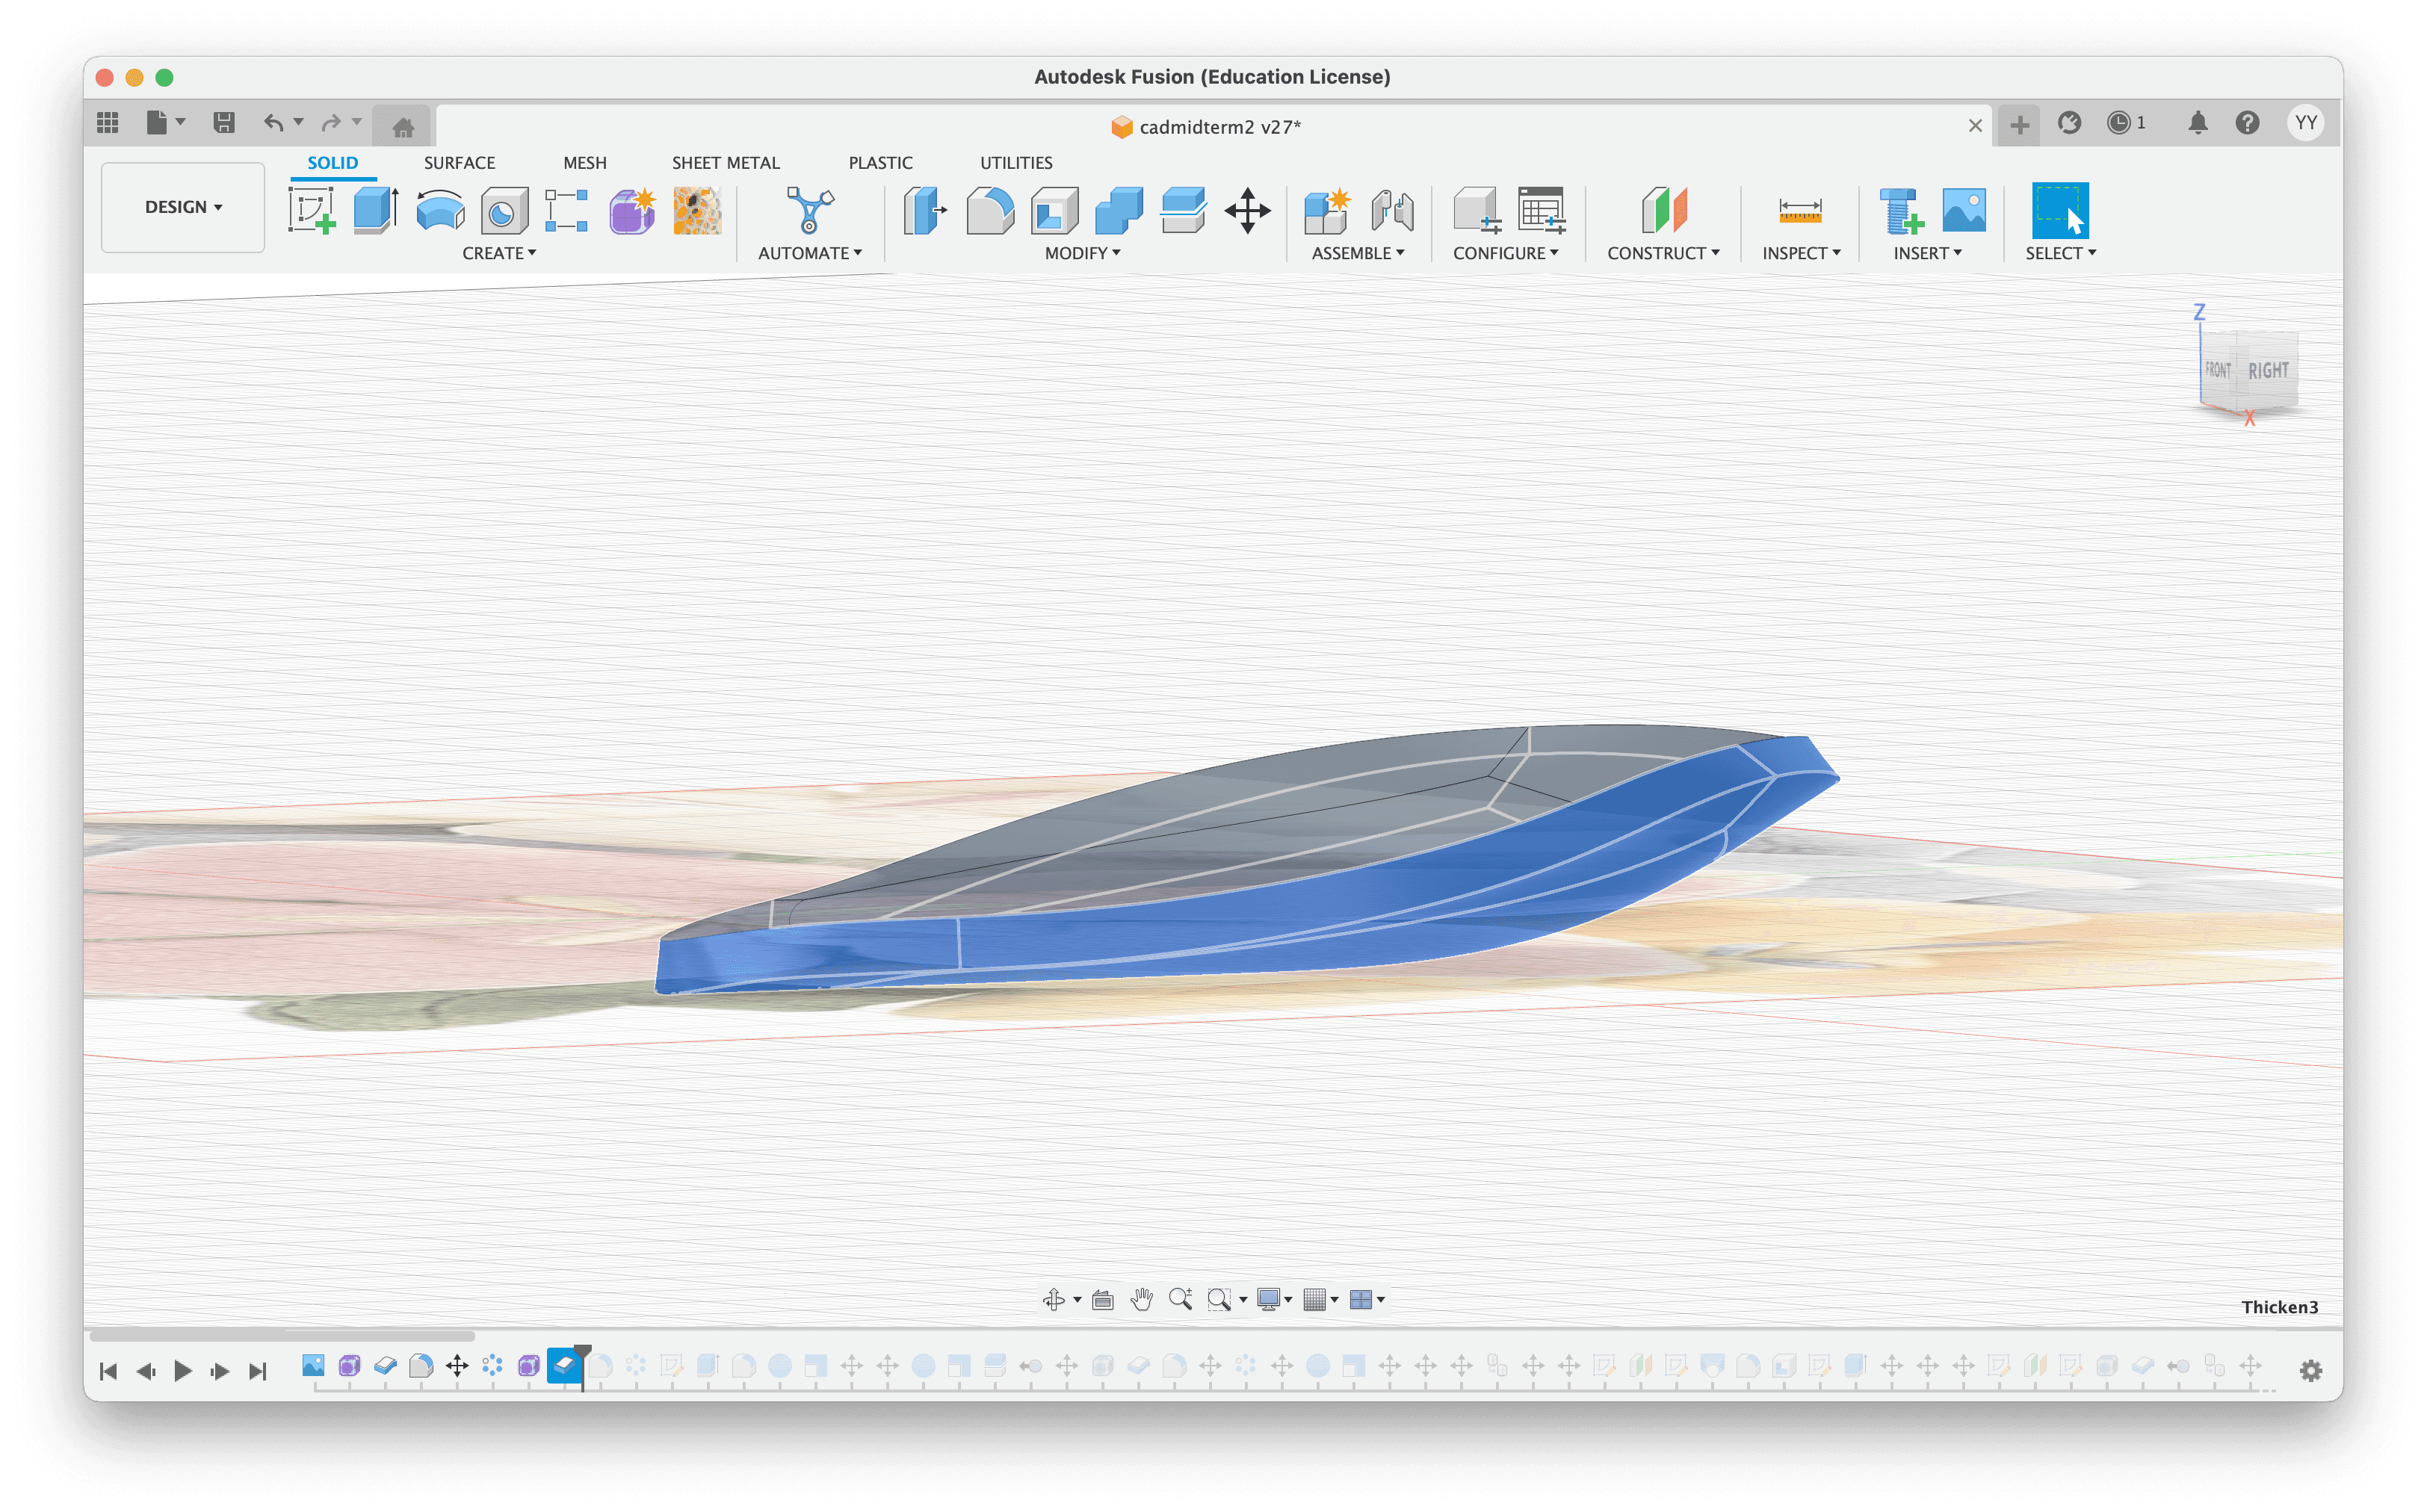The height and width of the screenshot is (1512, 2427).
Task: Switch to the SHEET METAL tab
Action: pyautogui.click(x=725, y=163)
